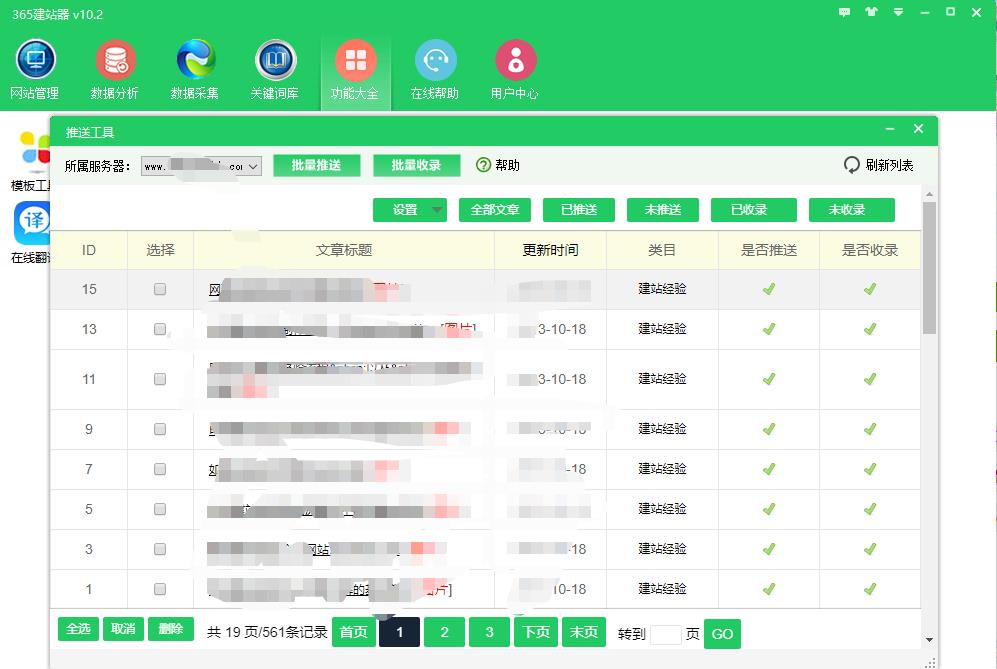The height and width of the screenshot is (669, 997).
Task: Tick the checkbox for article ID 11
Action: tap(160, 379)
